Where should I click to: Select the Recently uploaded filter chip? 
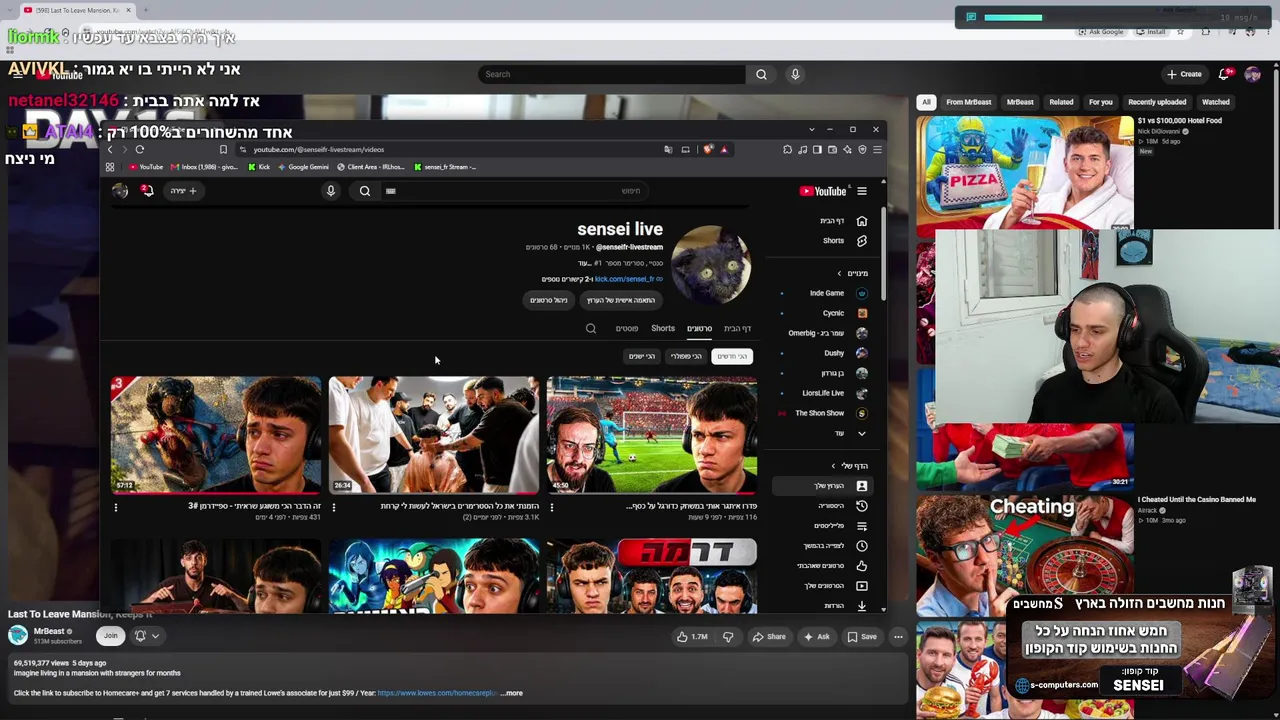point(1157,102)
